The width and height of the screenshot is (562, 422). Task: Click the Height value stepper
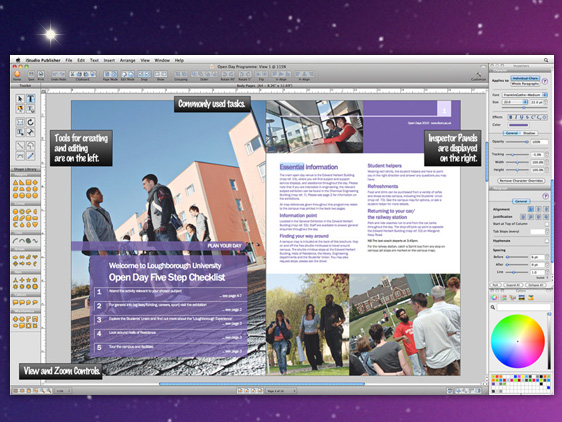point(547,170)
